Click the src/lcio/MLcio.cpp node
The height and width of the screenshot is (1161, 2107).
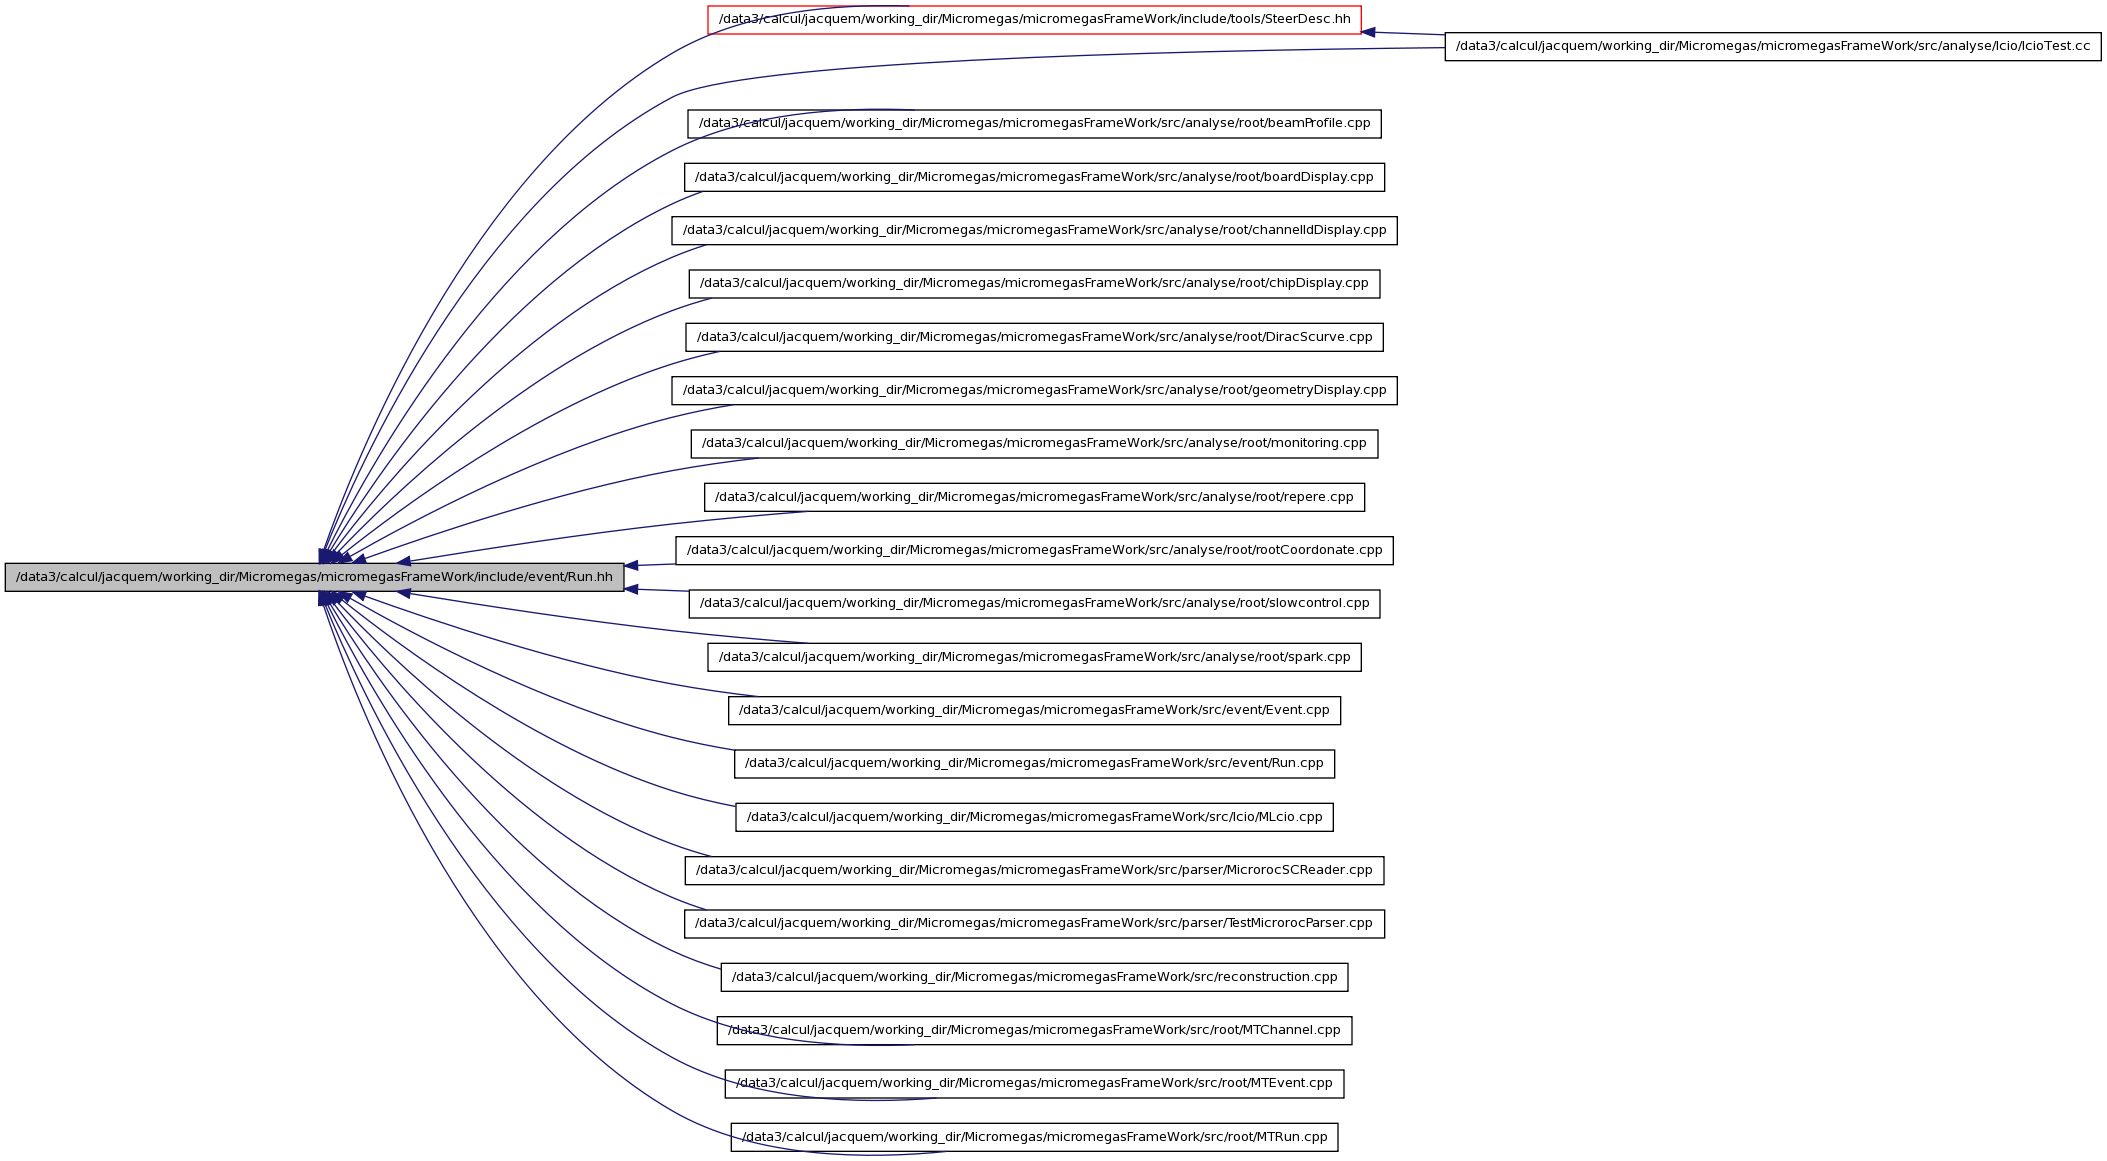tap(1034, 817)
